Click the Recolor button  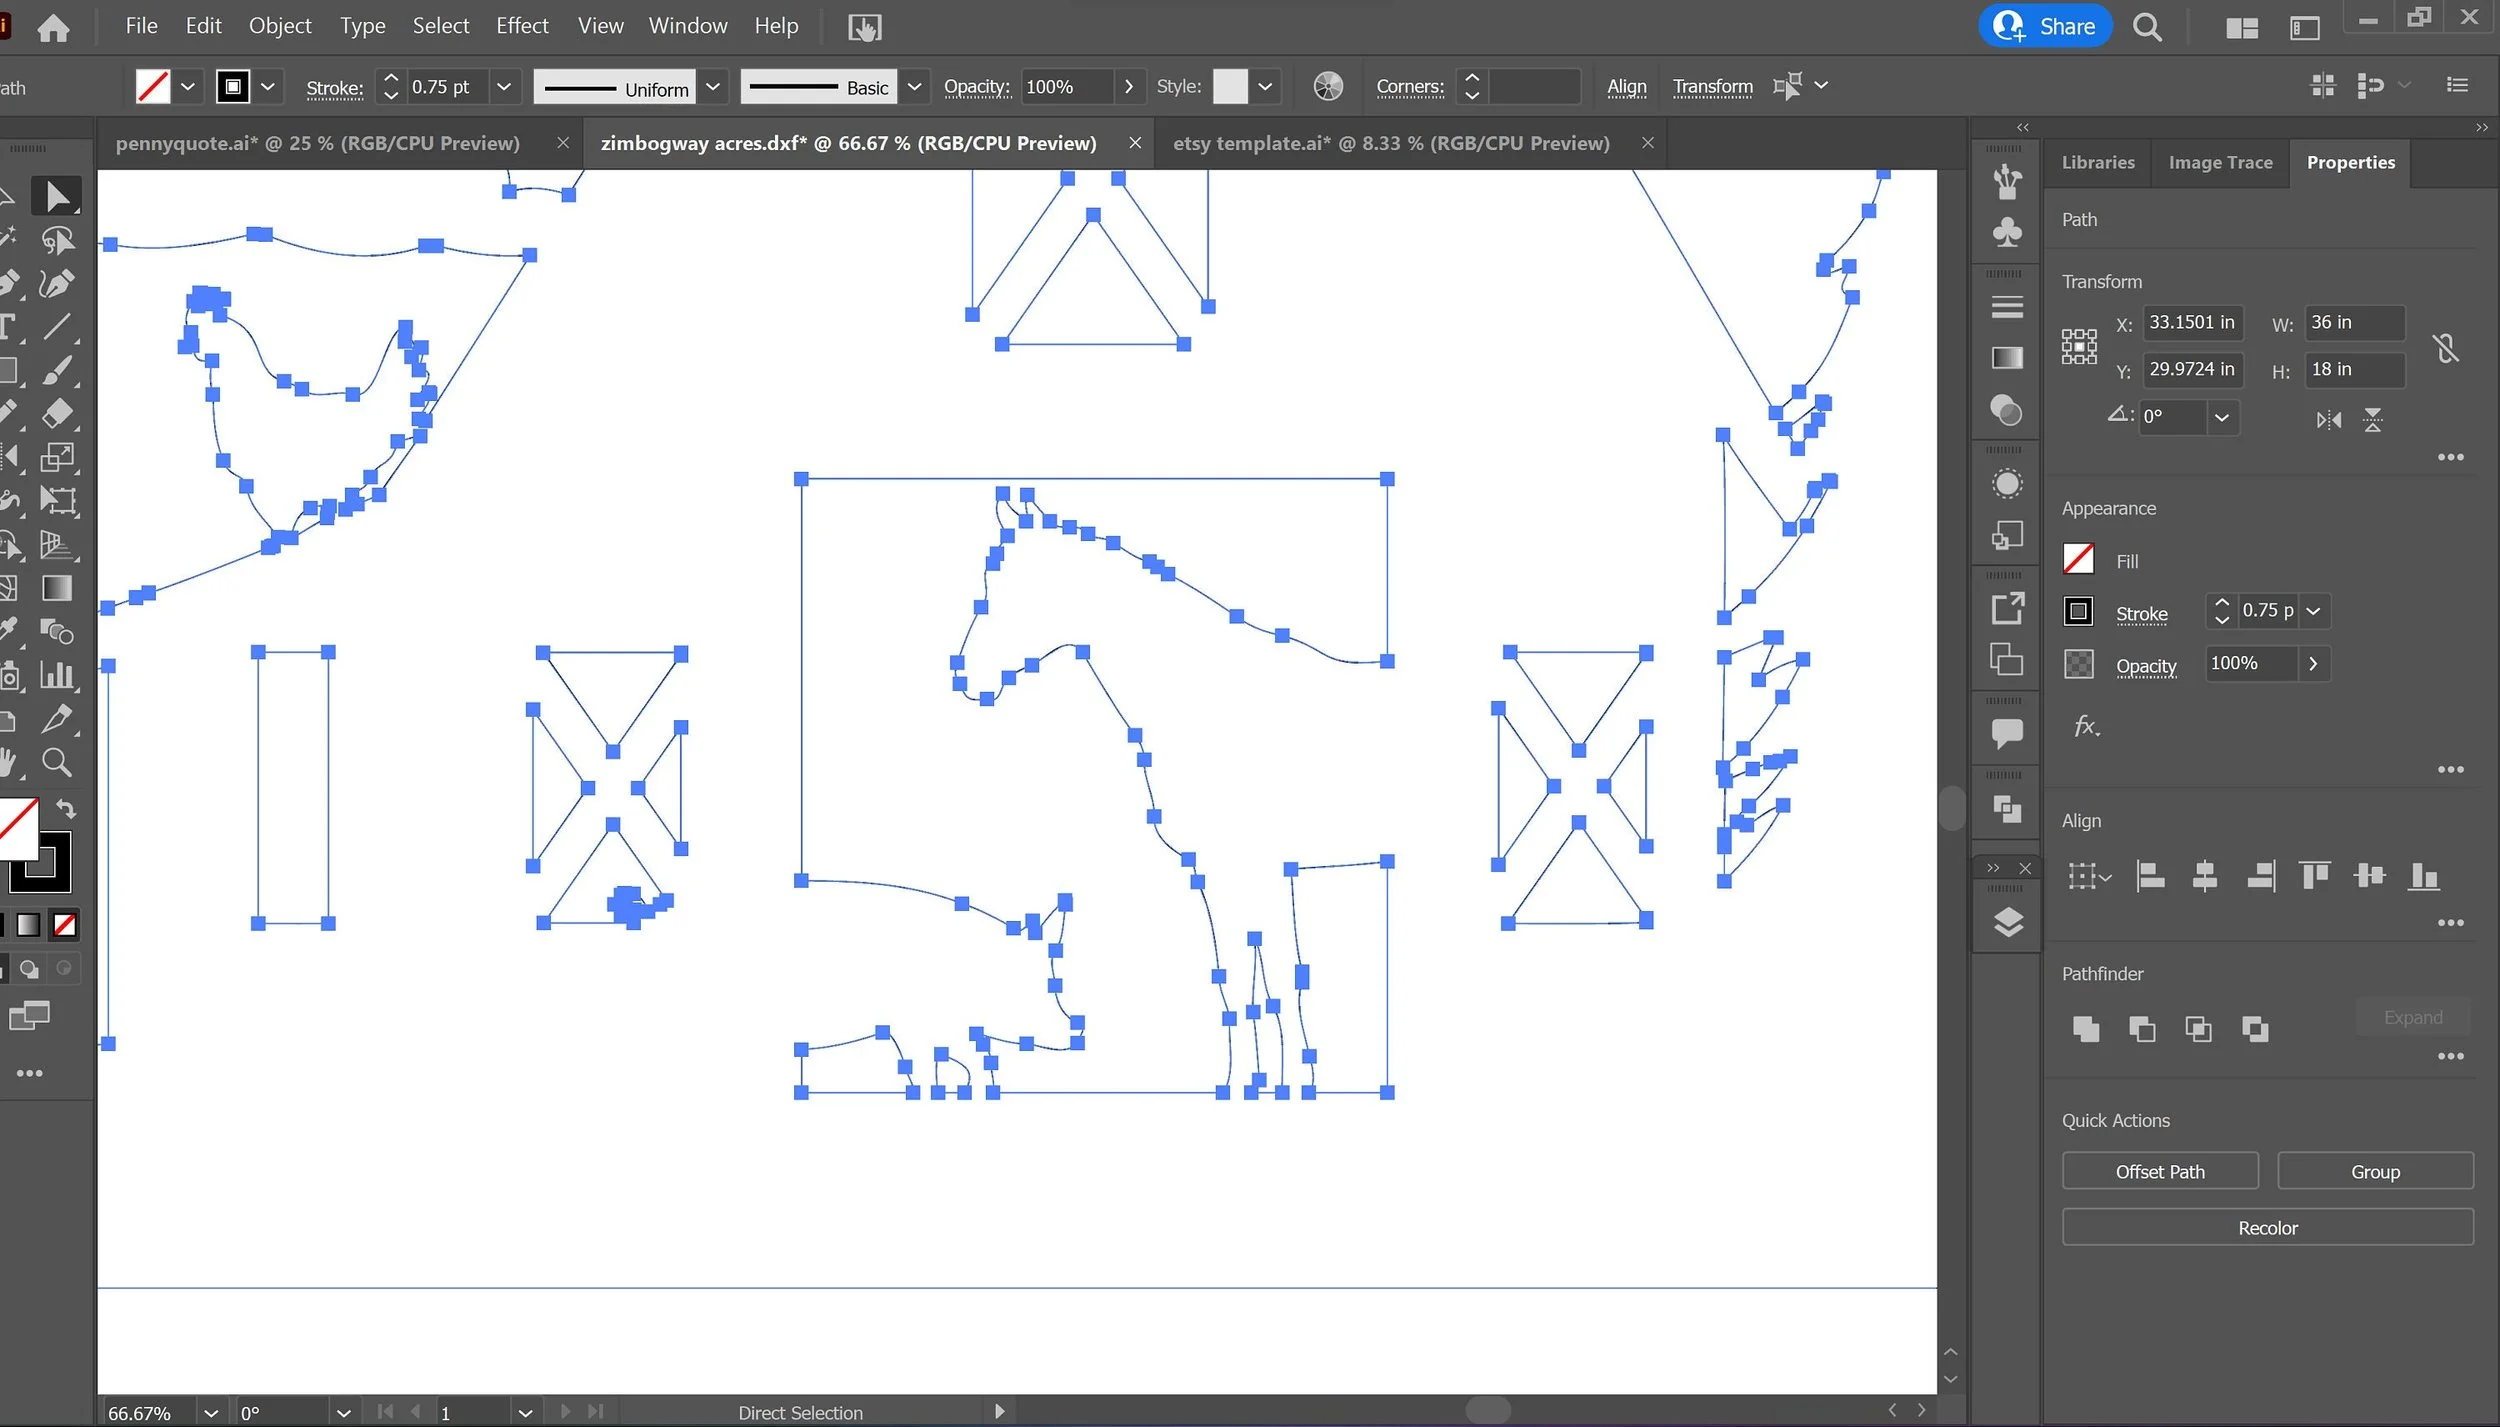tap(2266, 1227)
